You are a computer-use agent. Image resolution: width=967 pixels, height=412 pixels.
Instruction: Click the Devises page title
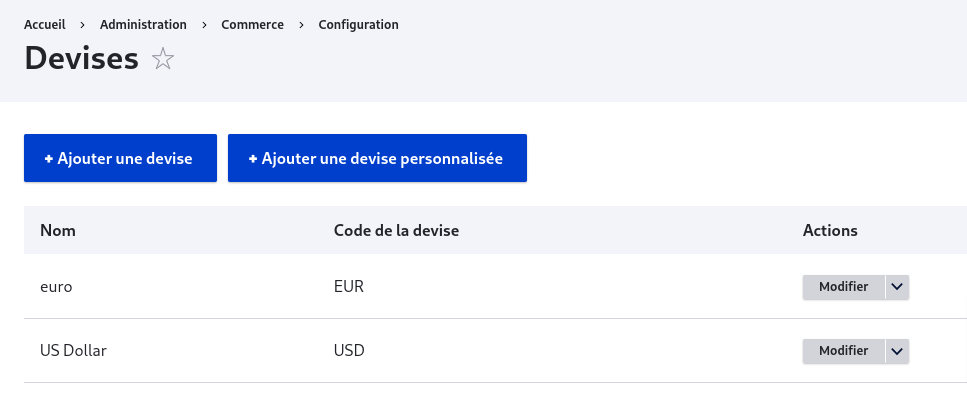coord(81,59)
